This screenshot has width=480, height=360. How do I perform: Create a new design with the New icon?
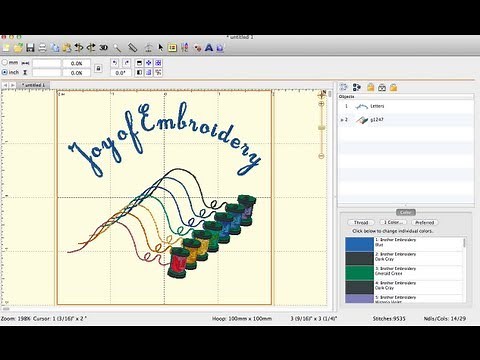click(6, 48)
